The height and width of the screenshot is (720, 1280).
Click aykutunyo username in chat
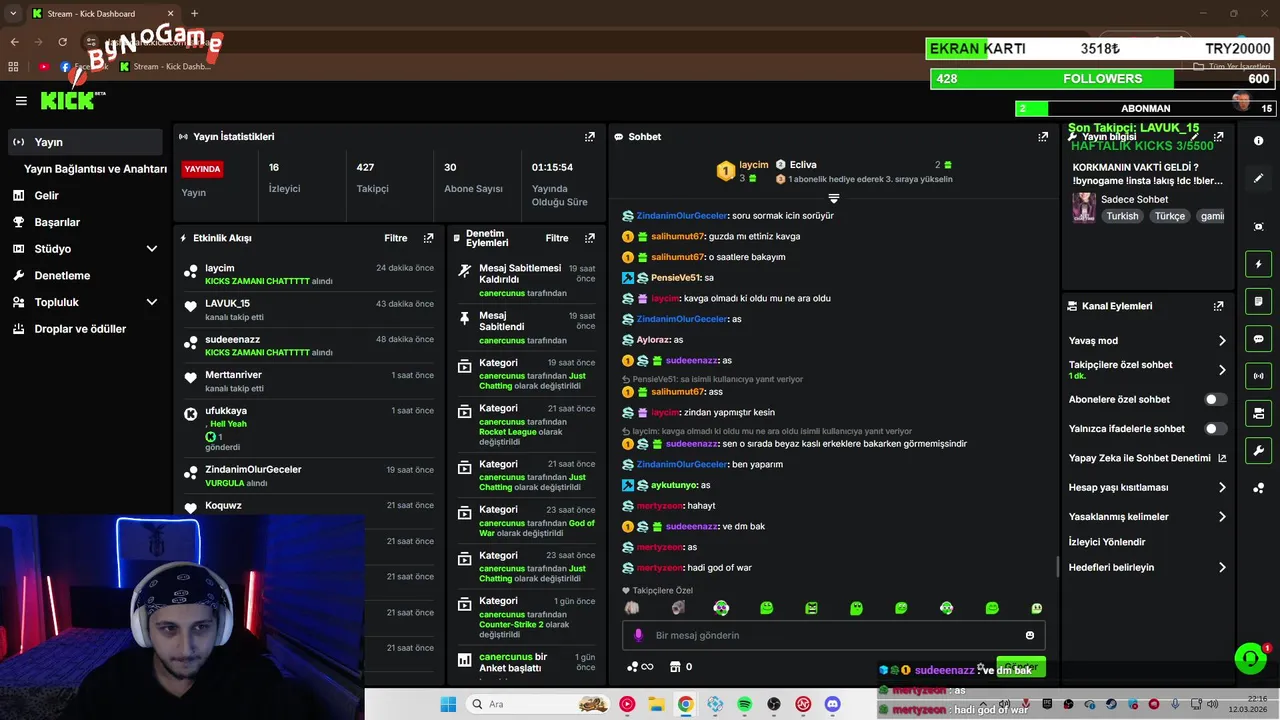click(674, 485)
